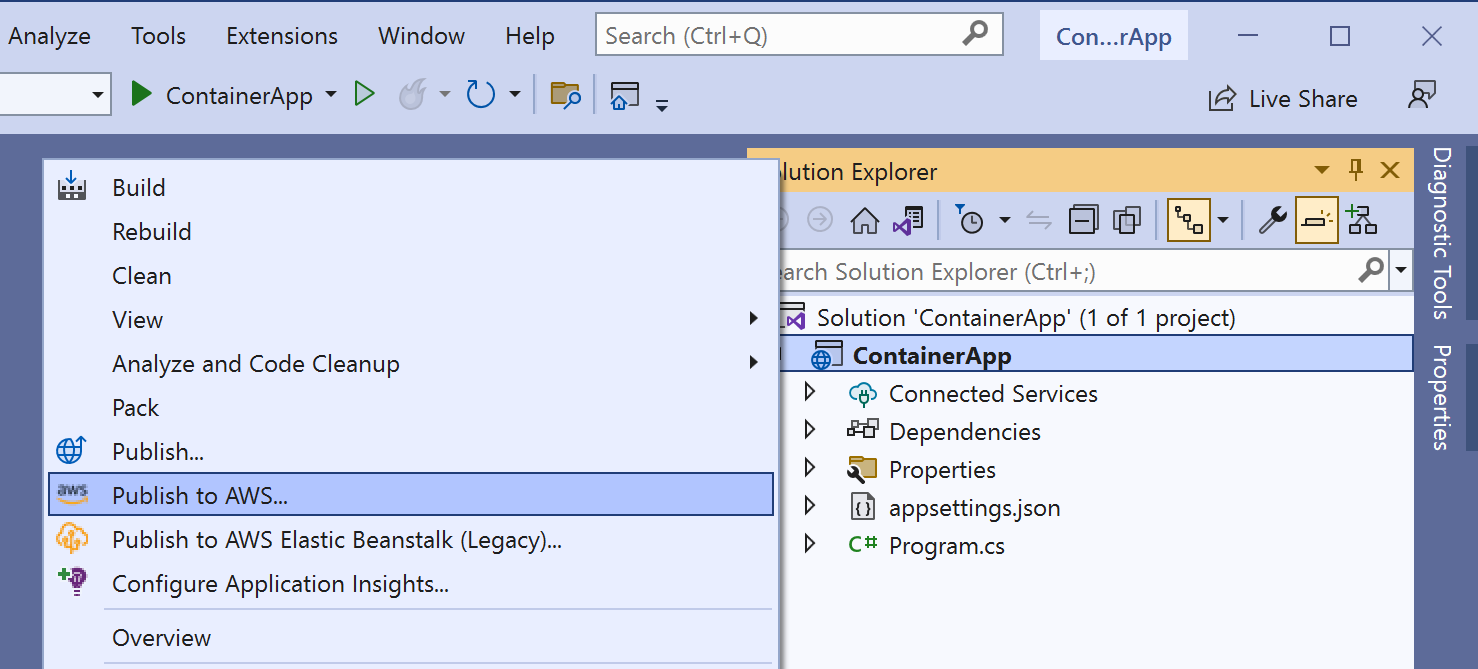Viewport: 1478px width, 669px height.
Task: Click the View Class Diagram icon
Action: click(1362, 220)
